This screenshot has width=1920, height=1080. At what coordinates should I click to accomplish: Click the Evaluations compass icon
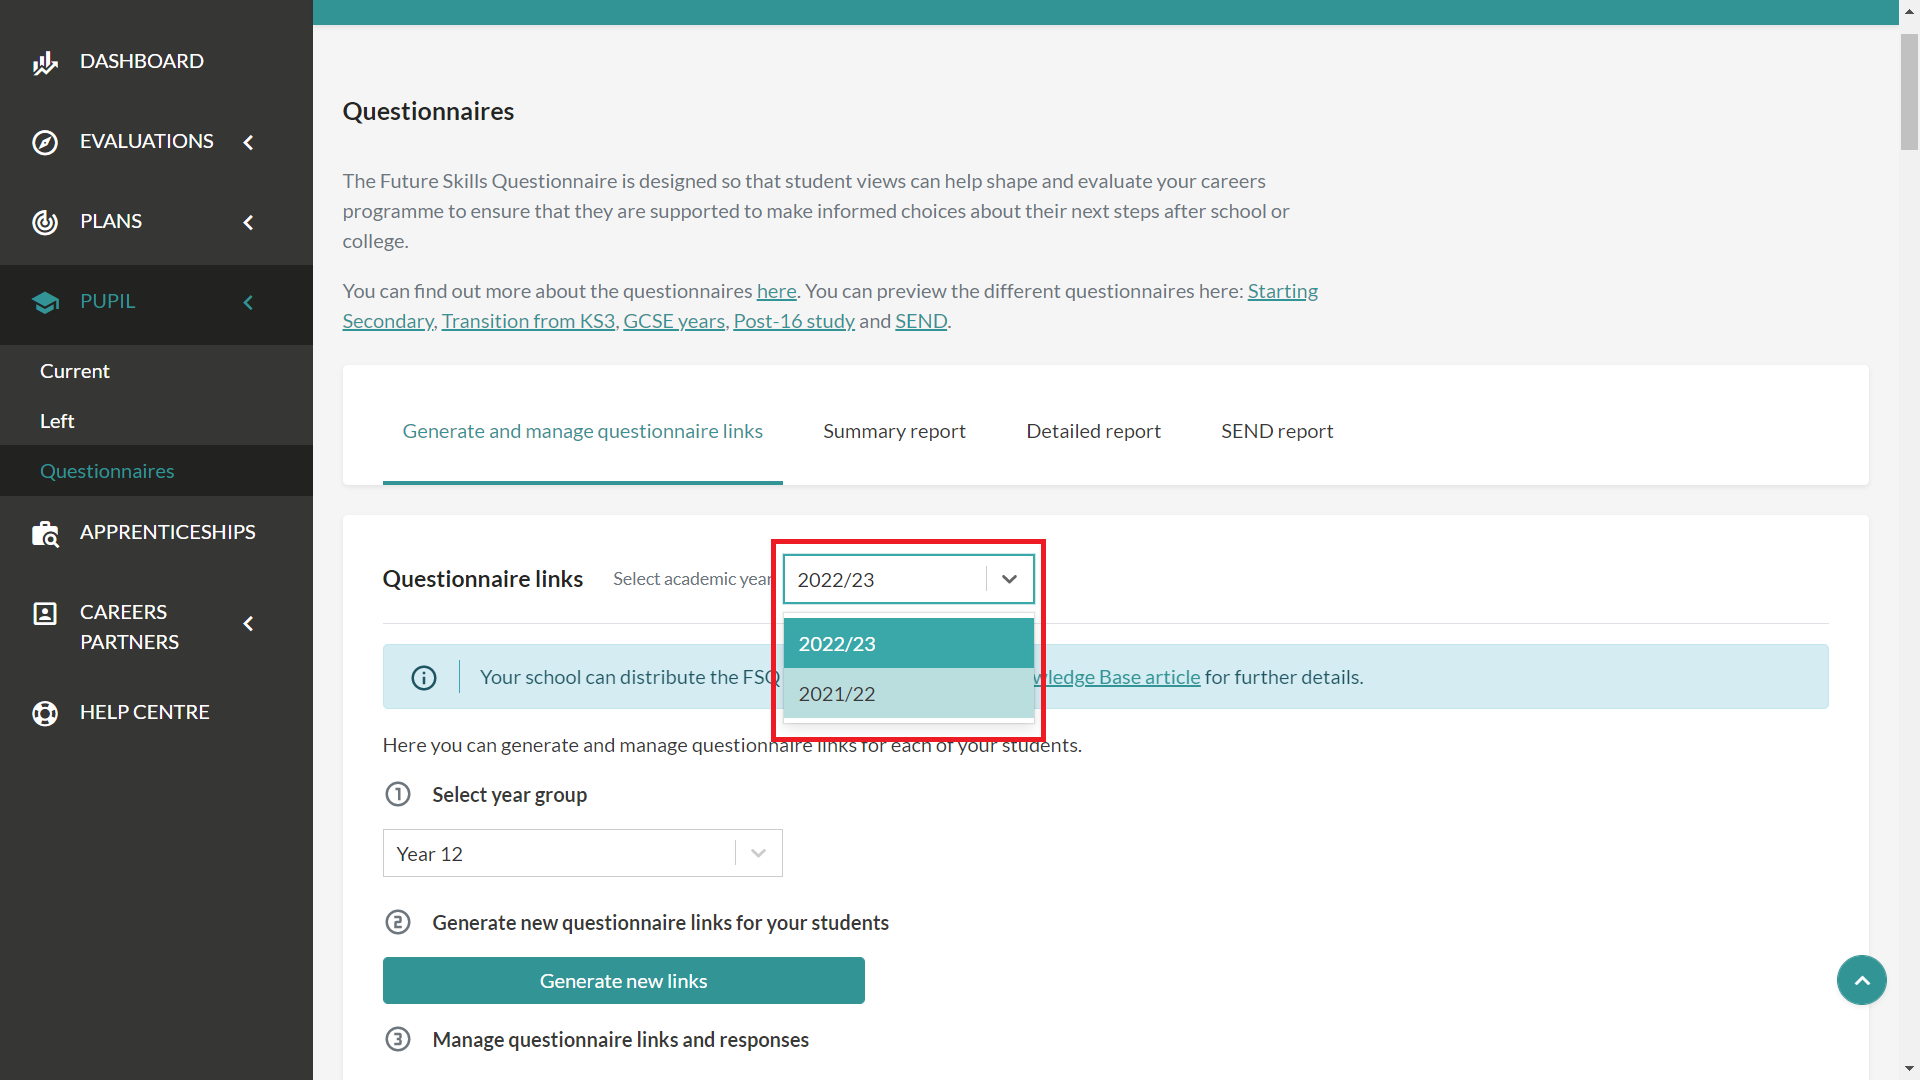click(45, 142)
